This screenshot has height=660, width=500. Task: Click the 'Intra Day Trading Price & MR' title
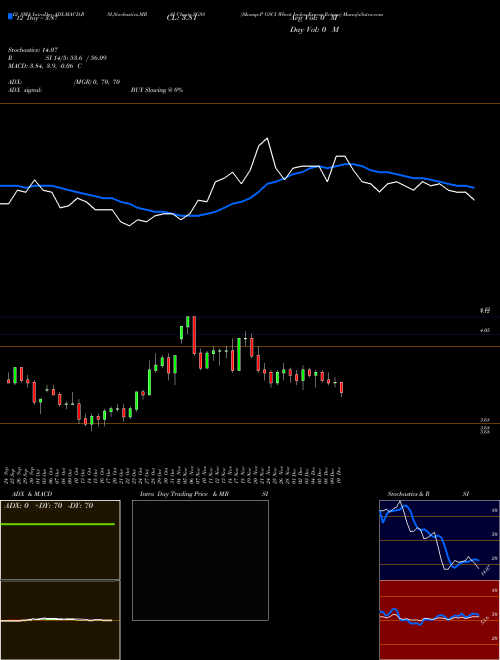point(184,494)
